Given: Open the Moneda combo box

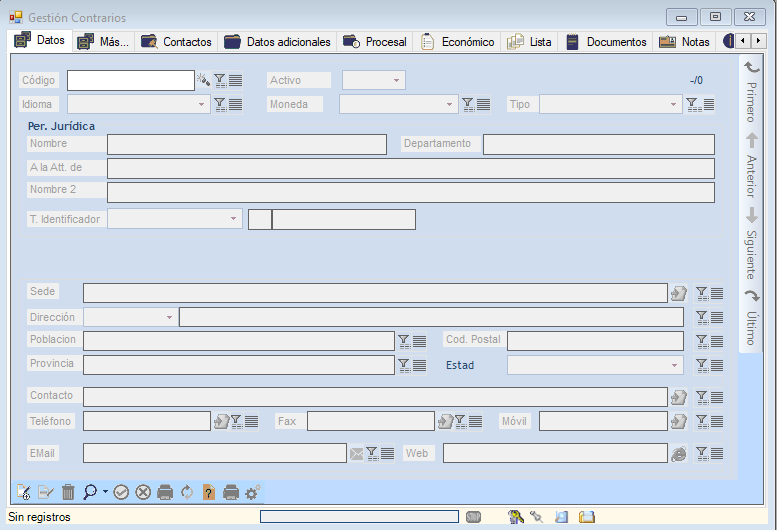Looking at the screenshot, I should pos(448,104).
